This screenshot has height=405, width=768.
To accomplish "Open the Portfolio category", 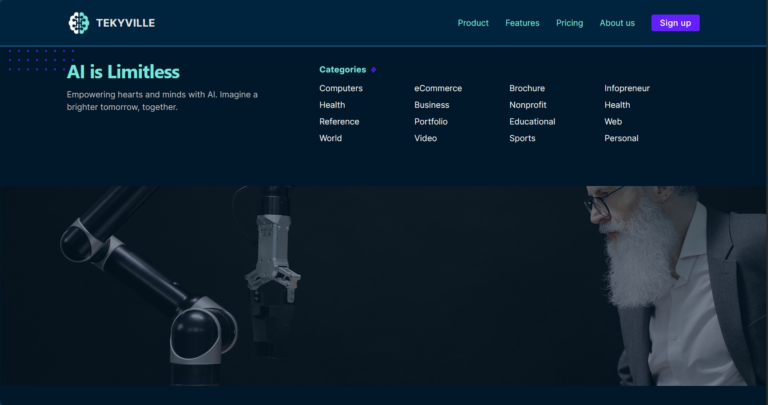I will pos(431,122).
